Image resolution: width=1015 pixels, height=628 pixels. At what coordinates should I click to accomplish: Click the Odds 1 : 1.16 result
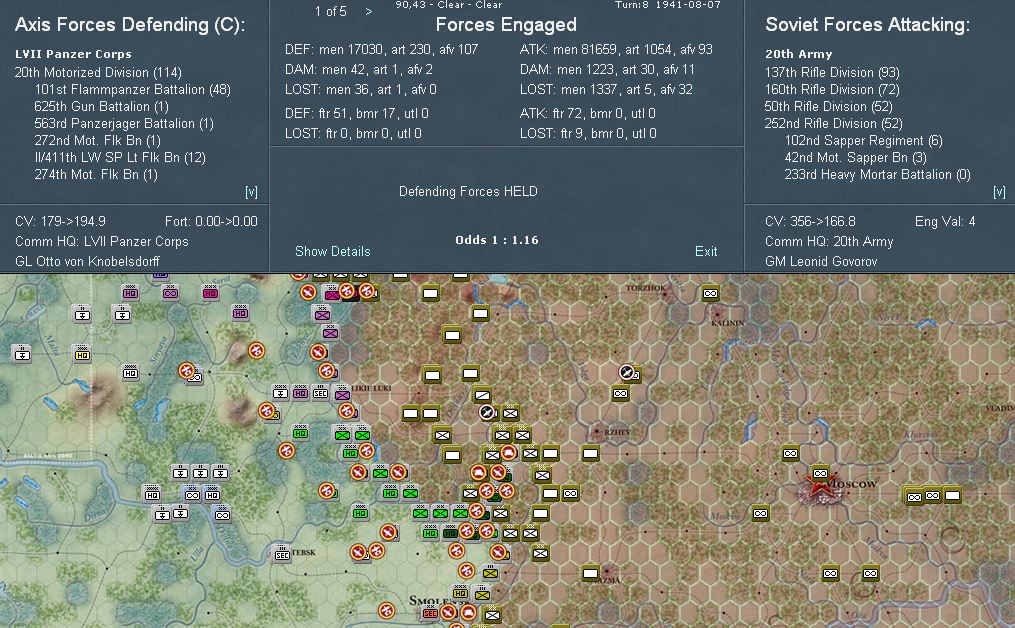point(496,240)
